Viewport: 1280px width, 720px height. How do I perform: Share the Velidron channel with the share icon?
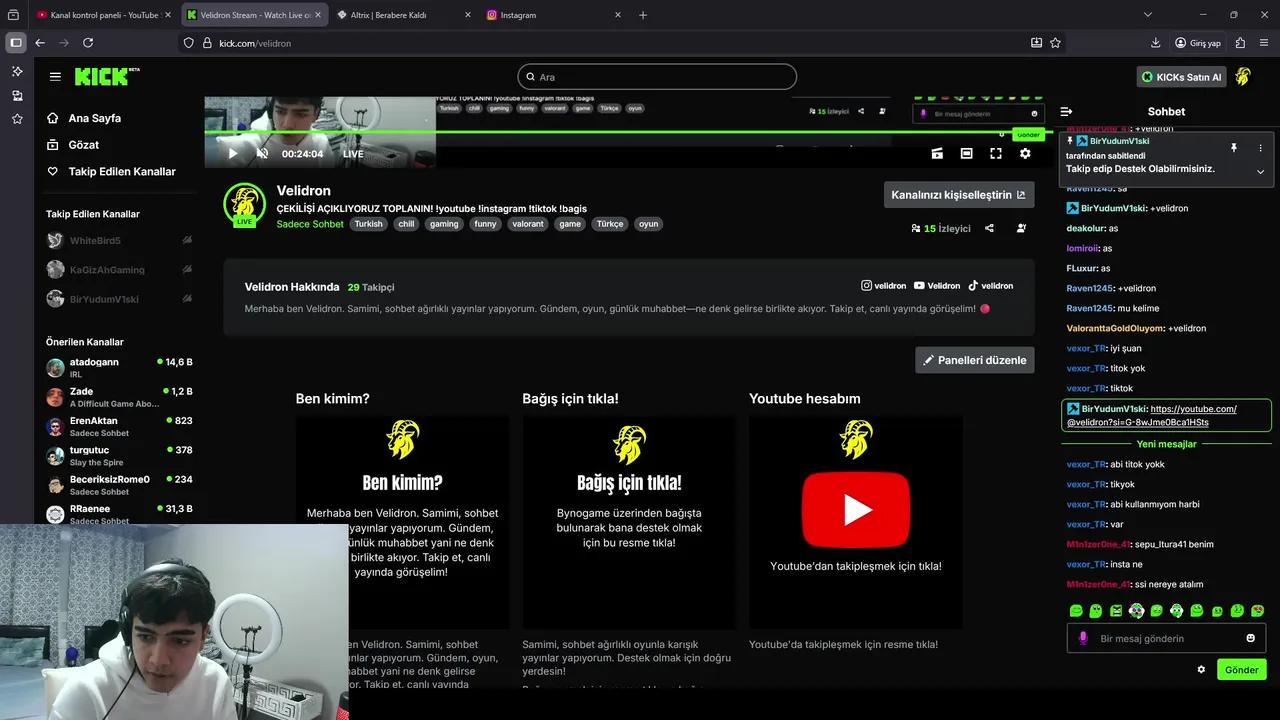pyautogui.click(x=989, y=228)
